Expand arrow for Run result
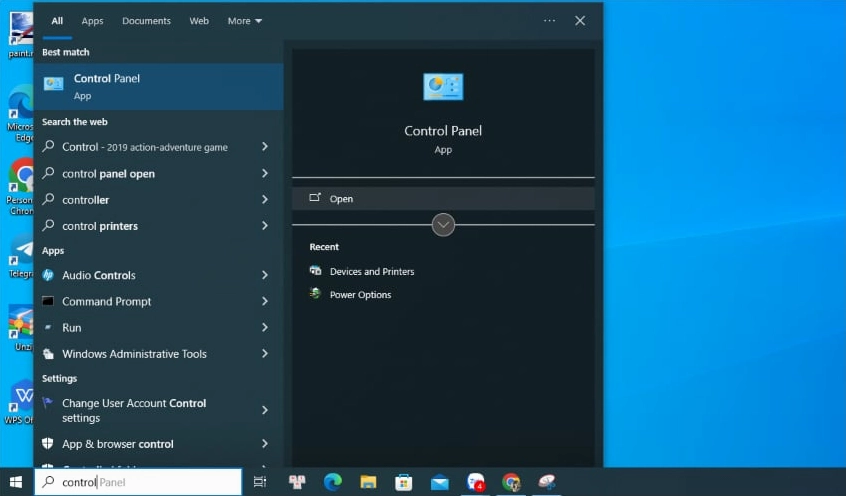Screen dimensions: 846x496 (x=265, y=328)
